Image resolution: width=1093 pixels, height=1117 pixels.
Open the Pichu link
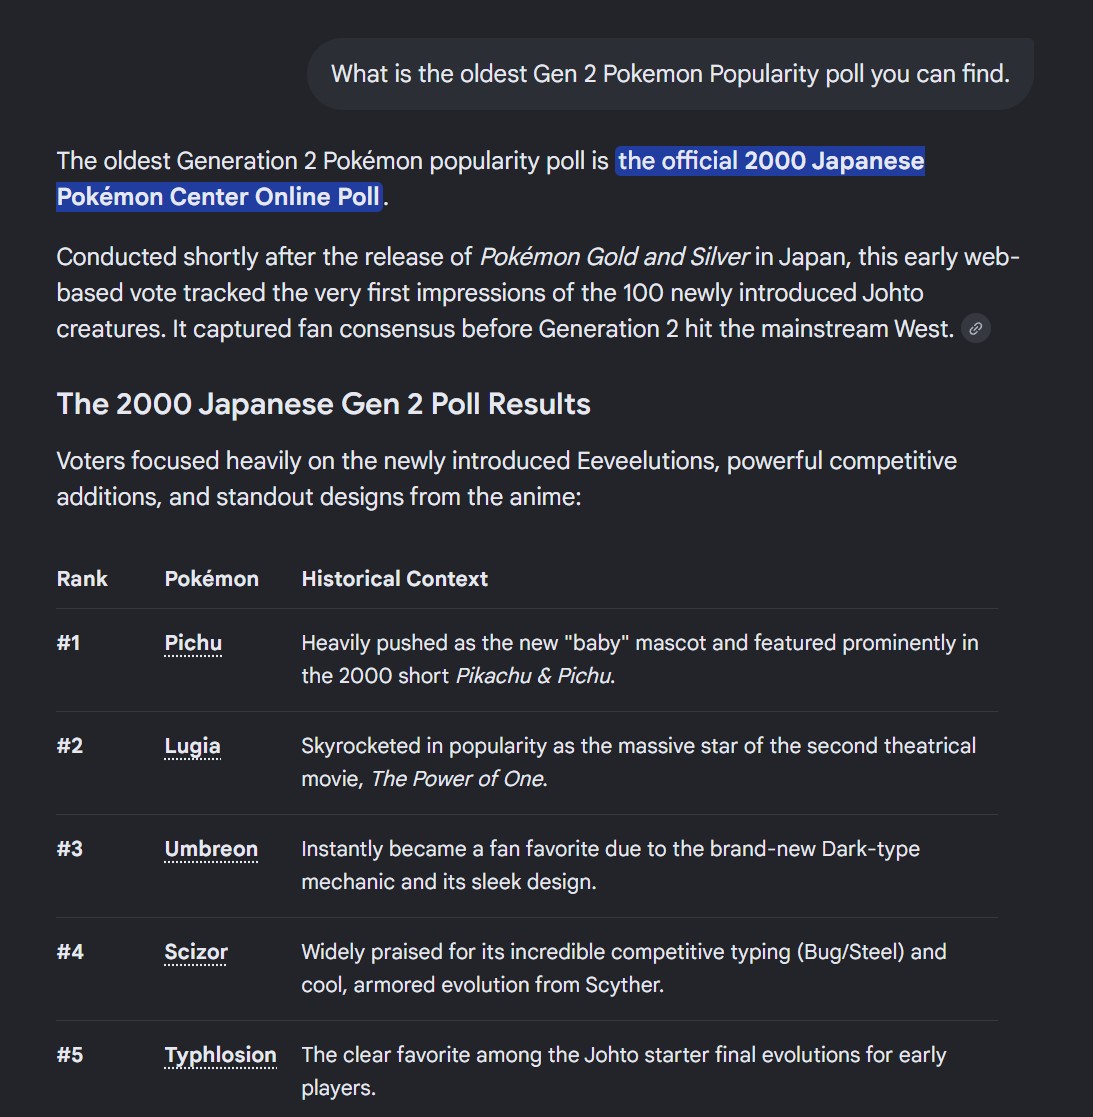[x=193, y=643]
